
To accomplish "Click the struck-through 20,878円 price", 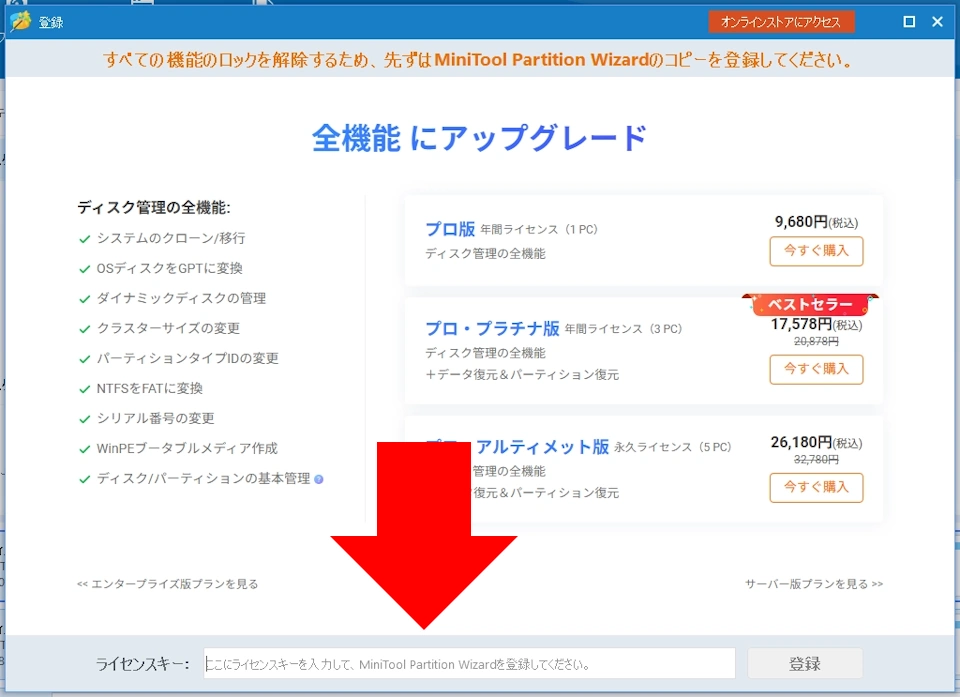I will (x=816, y=341).
